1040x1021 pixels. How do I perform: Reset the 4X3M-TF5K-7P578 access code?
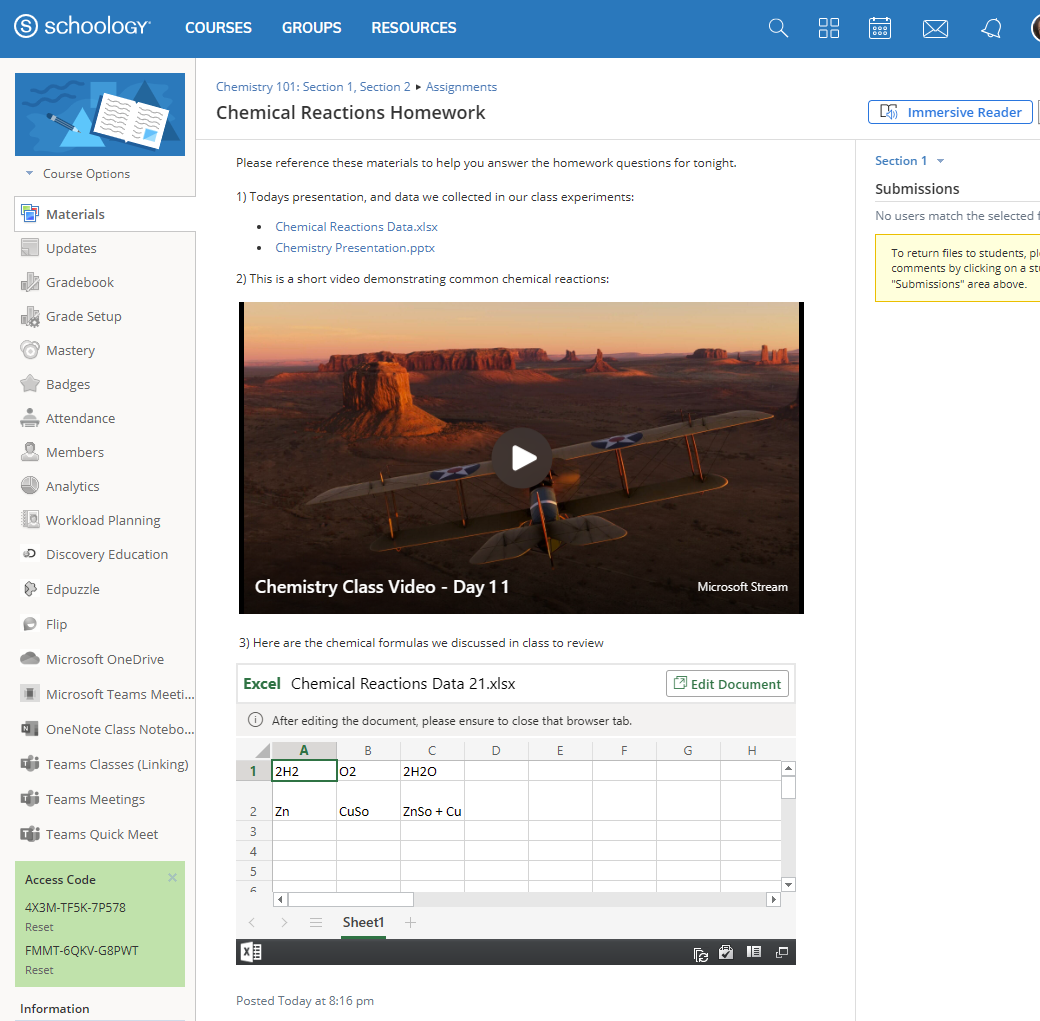pos(39,927)
